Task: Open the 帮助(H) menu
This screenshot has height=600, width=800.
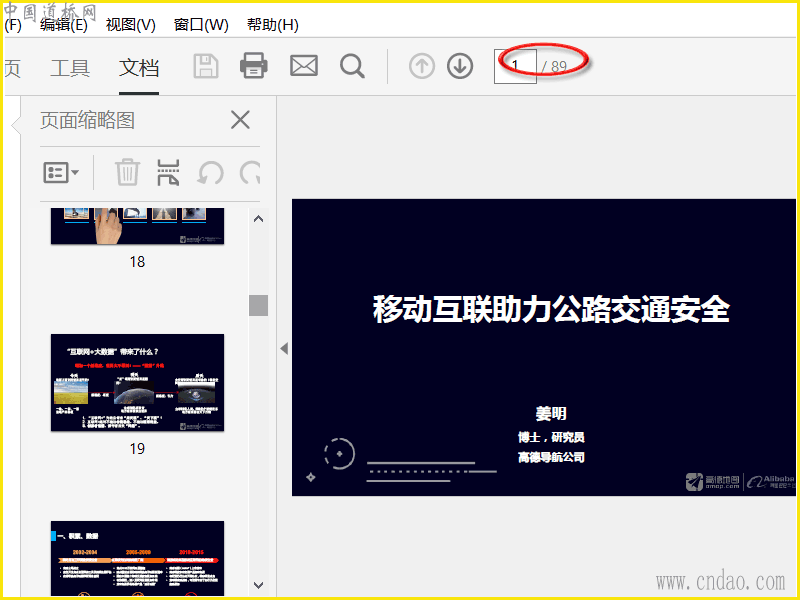Action: pyautogui.click(x=272, y=24)
